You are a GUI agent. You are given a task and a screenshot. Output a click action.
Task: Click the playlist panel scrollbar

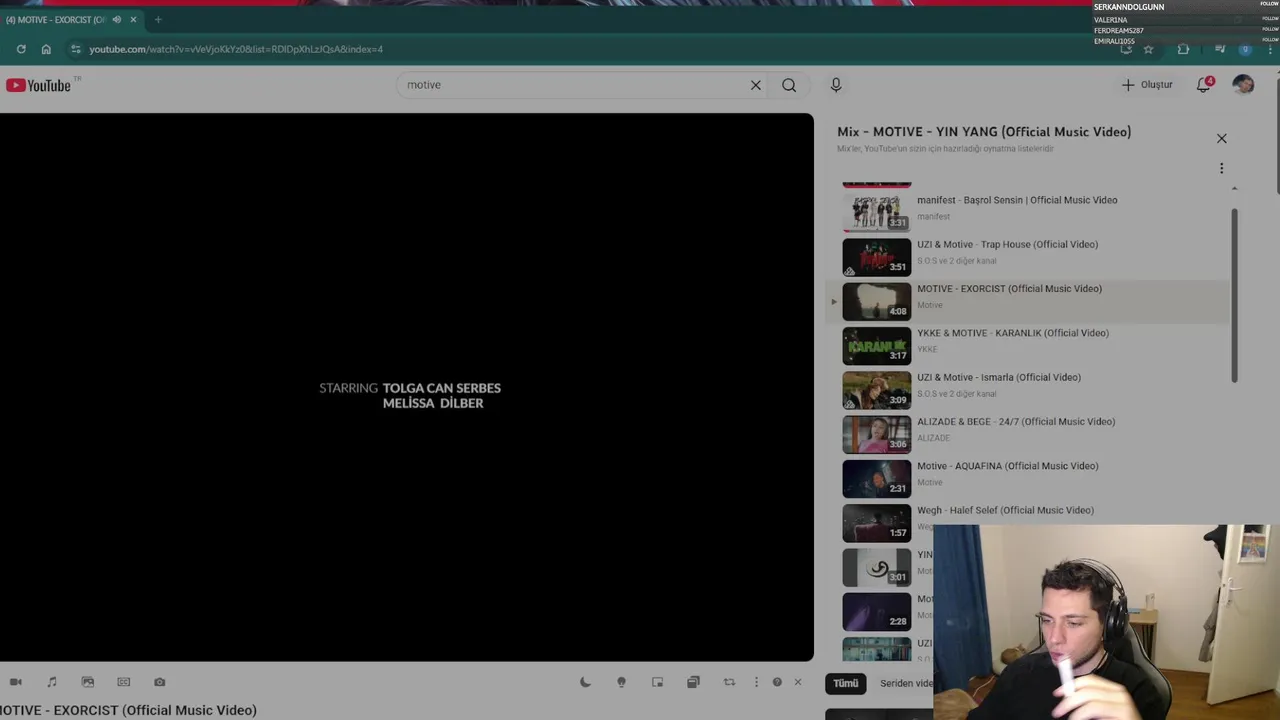1234,295
